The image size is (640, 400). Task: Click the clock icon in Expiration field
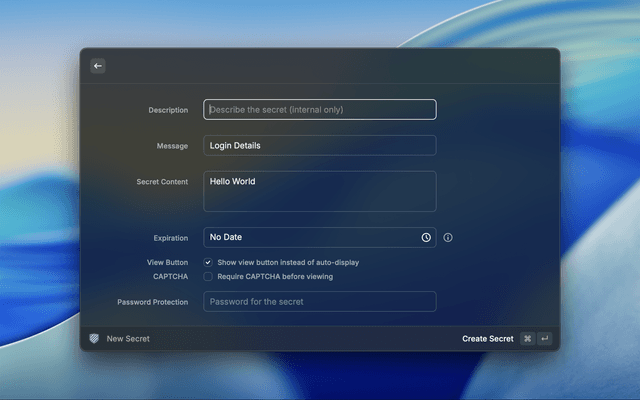pos(426,238)
